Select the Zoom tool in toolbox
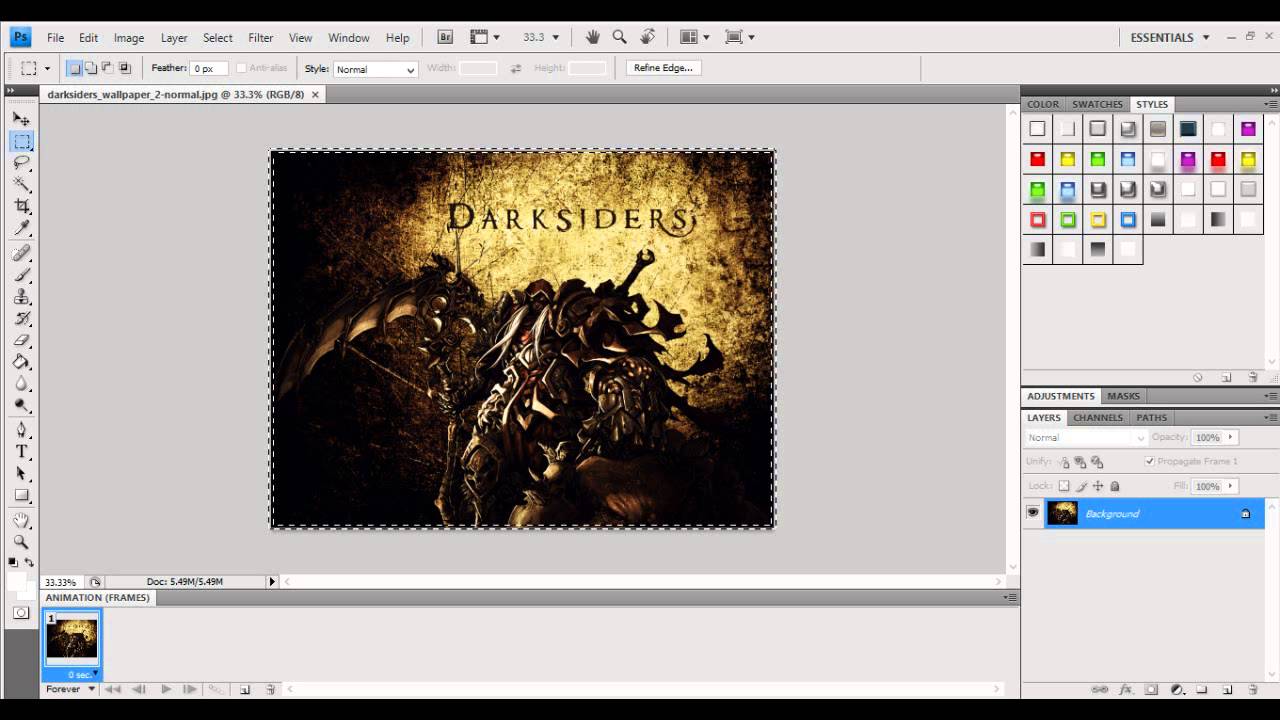The height and width of the screenshot is (720, 1280). point(21,542)
